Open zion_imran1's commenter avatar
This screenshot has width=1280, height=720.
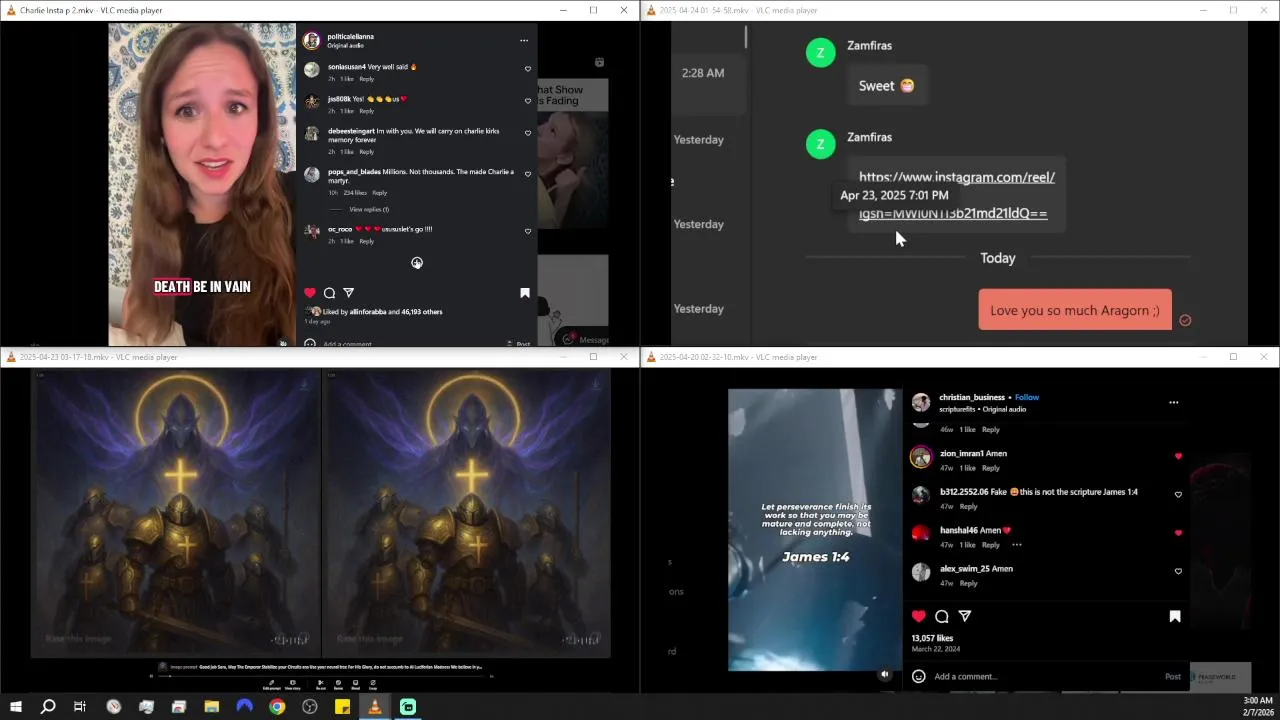click(921, 457)
